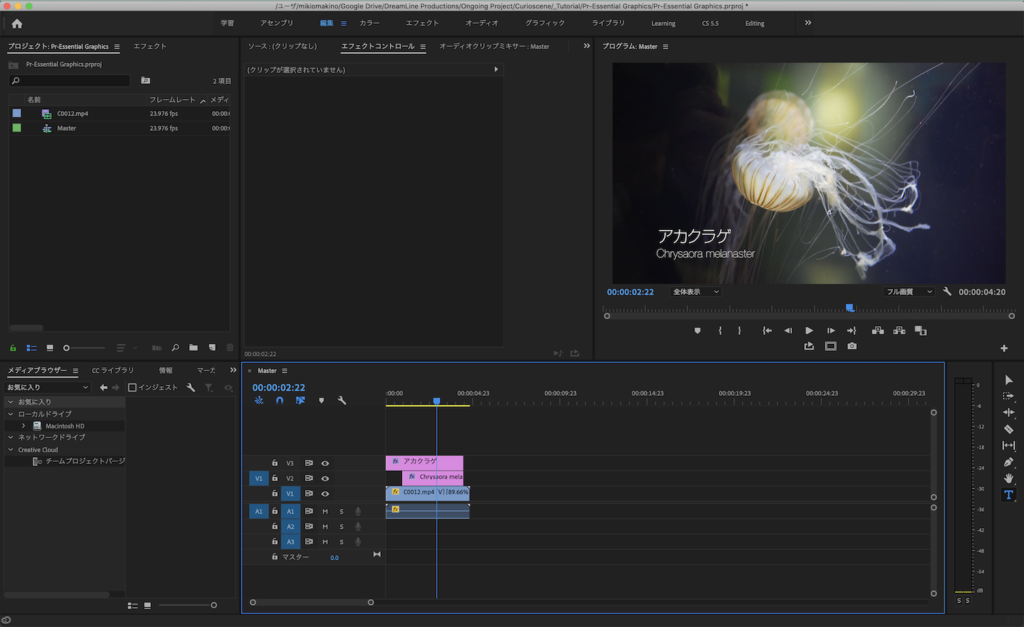Toggle timeline snapping magnet icon
Viewport: 1024px width, 627px height.
coord(280,400)
